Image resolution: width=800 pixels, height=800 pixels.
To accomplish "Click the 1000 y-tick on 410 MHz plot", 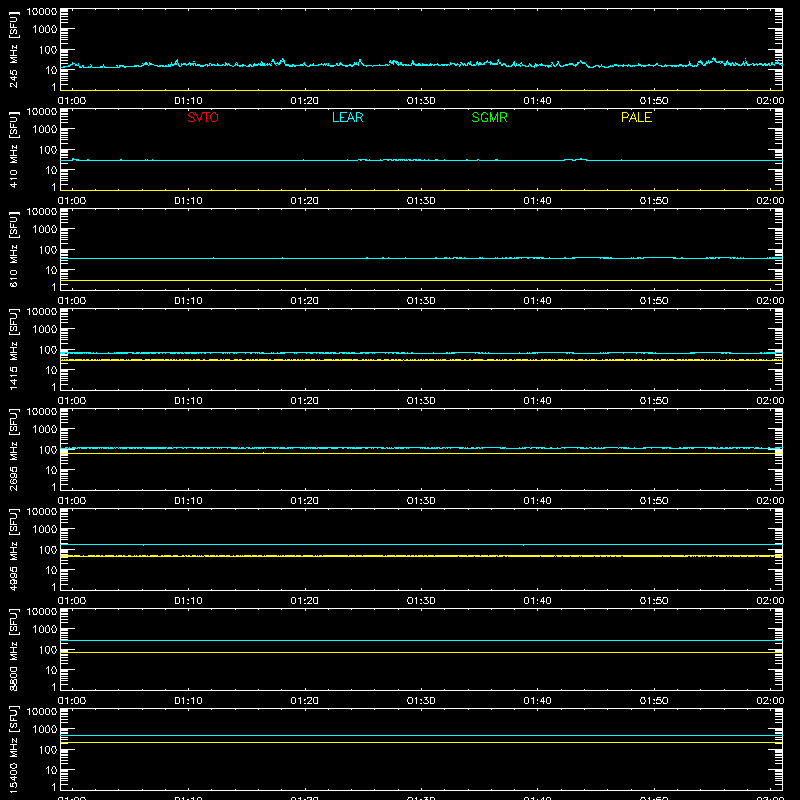I will [45, 130].
